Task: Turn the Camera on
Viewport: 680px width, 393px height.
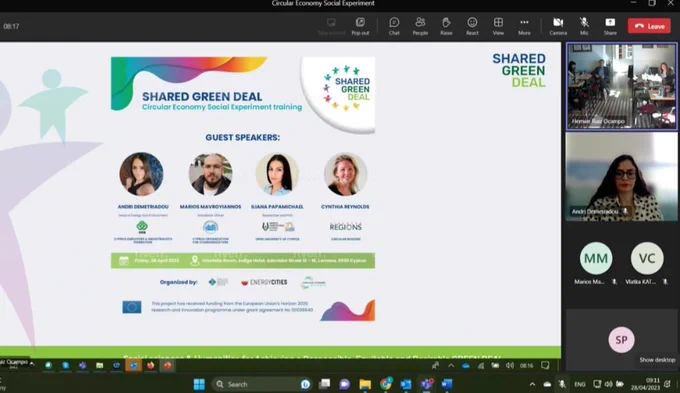Action: click(x=558, y=26)
